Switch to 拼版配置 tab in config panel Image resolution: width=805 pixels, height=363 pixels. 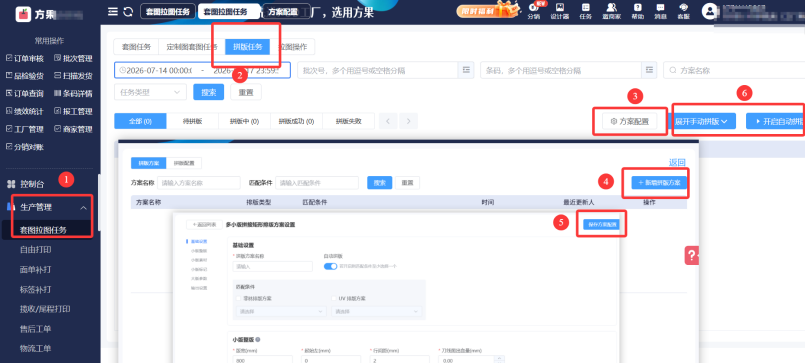(184, 163)
